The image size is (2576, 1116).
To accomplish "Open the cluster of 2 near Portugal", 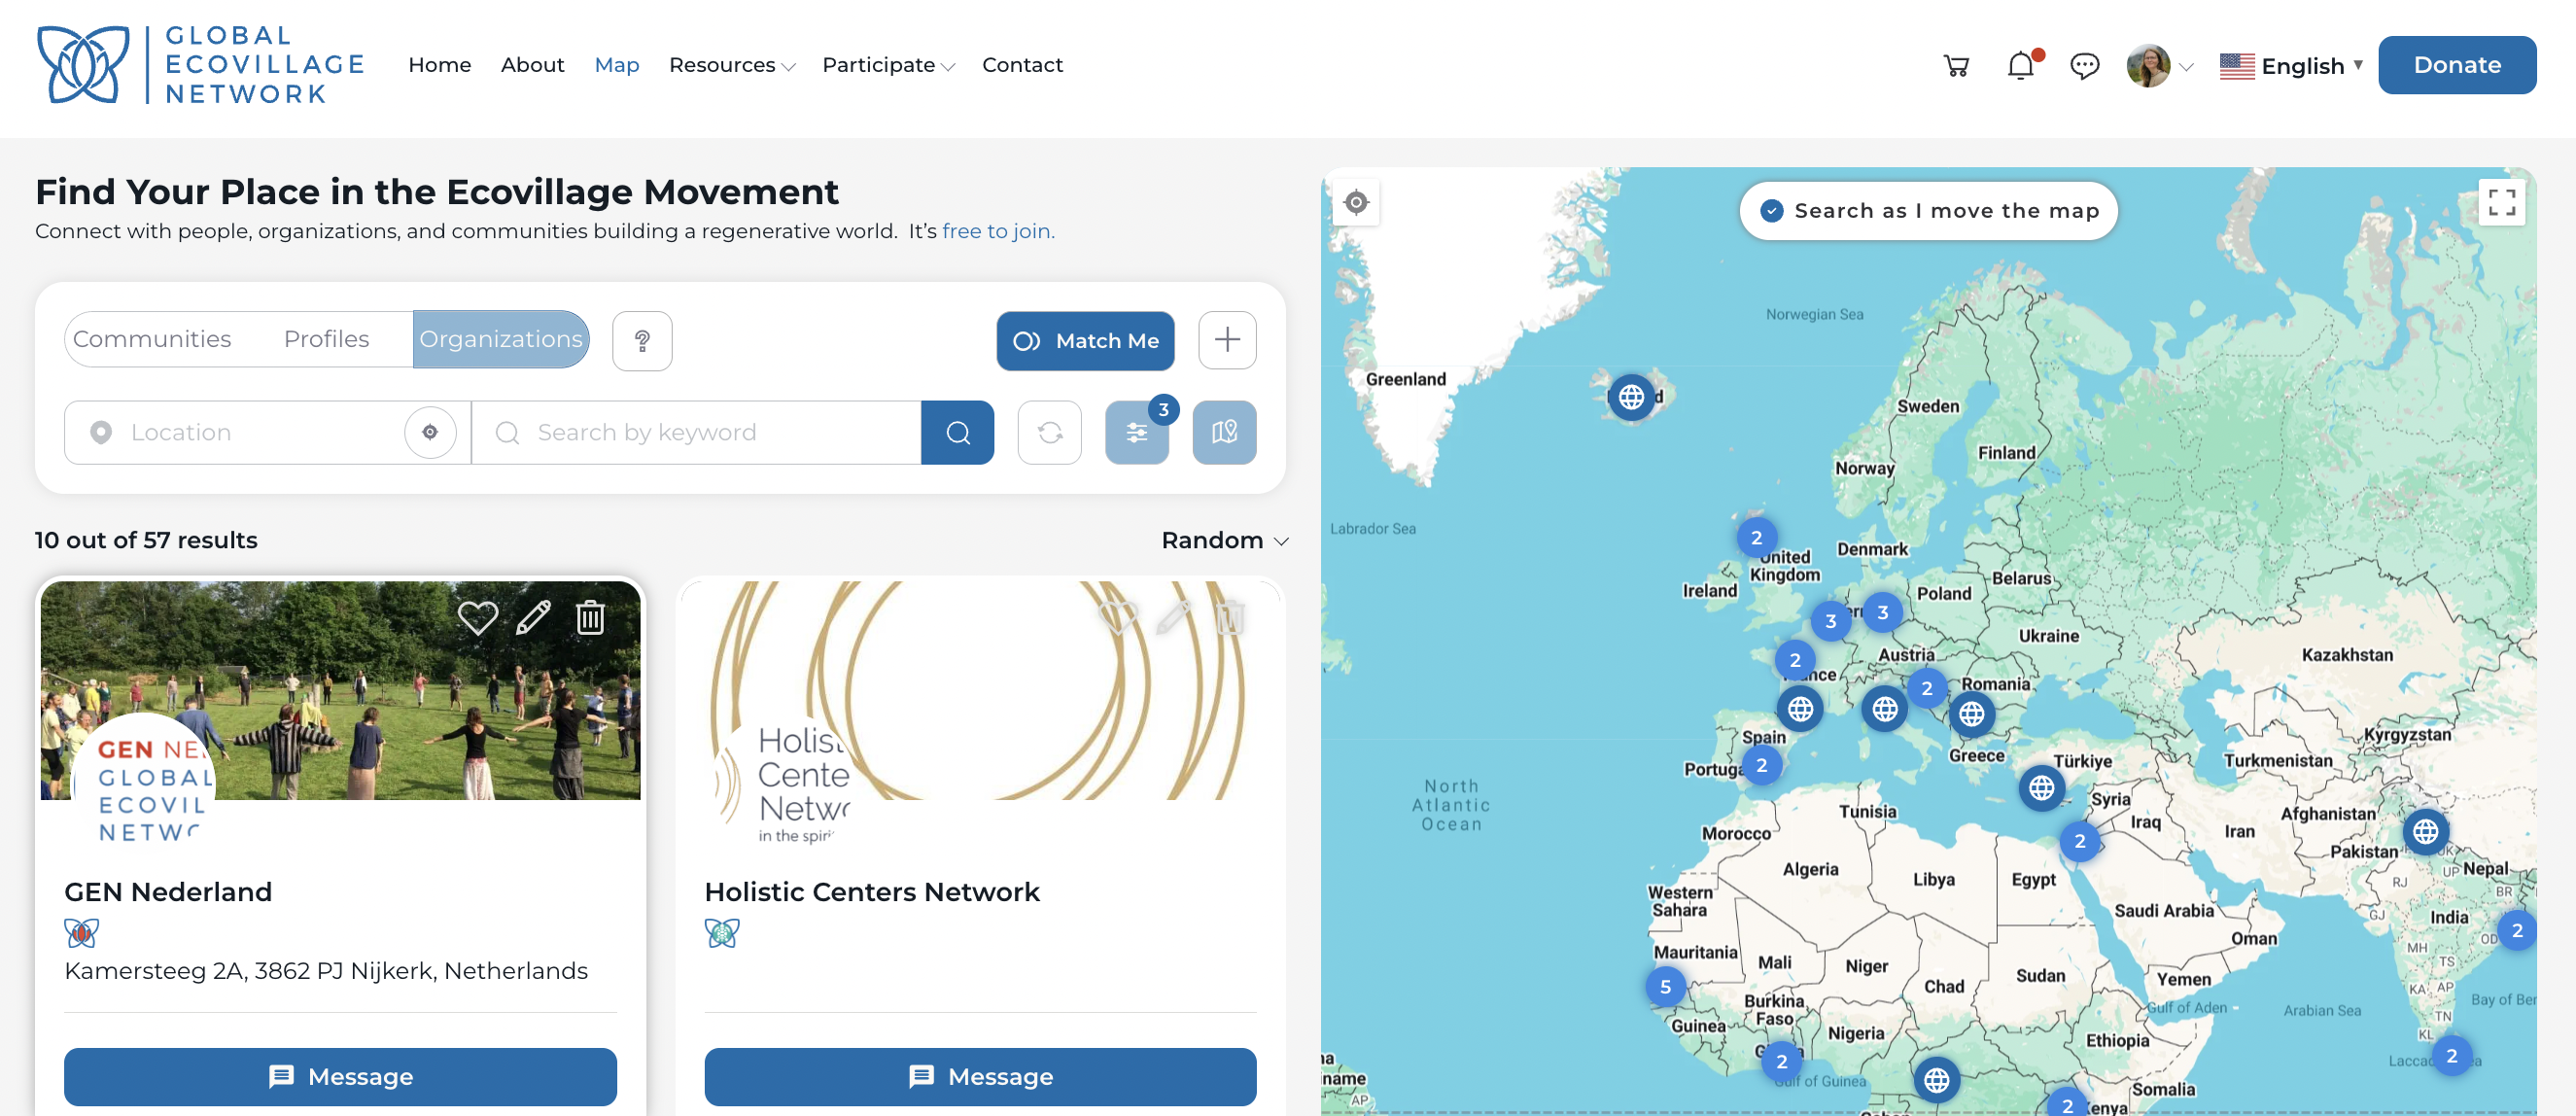I will 1761,766.
